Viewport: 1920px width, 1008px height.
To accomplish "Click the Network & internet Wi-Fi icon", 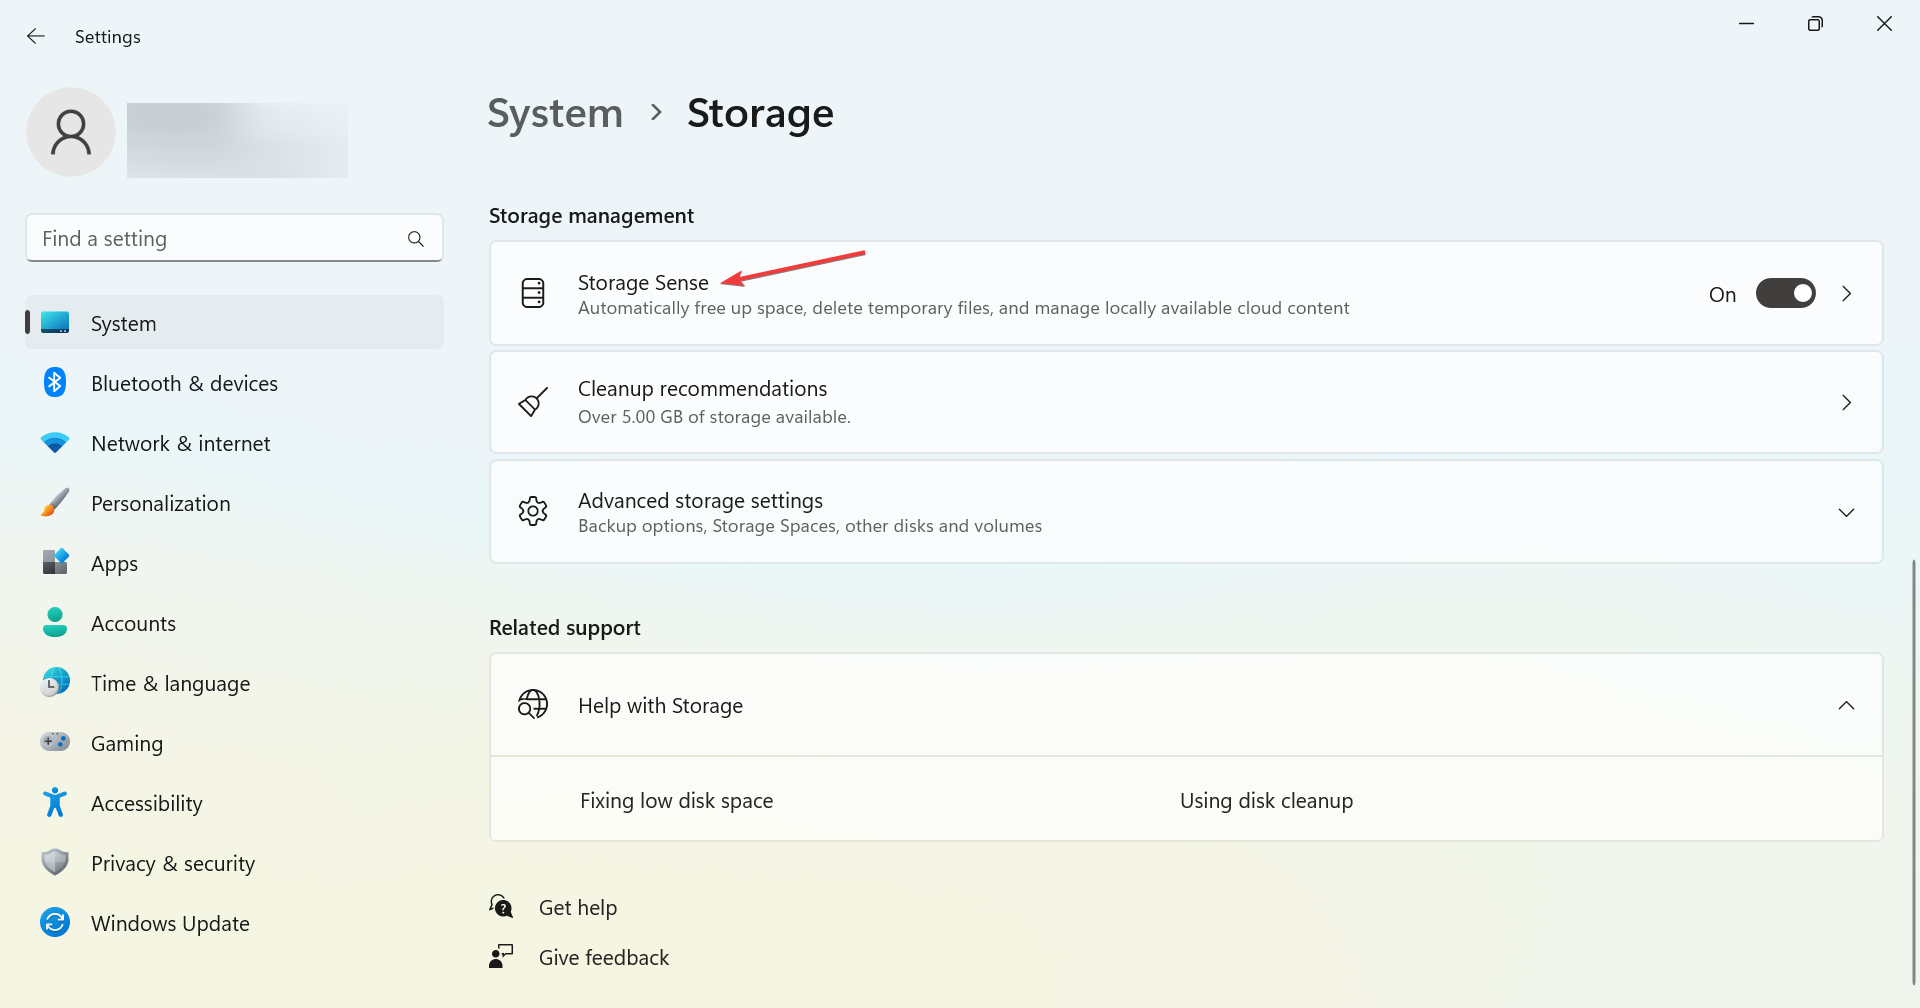I will (x=55, y=443).
